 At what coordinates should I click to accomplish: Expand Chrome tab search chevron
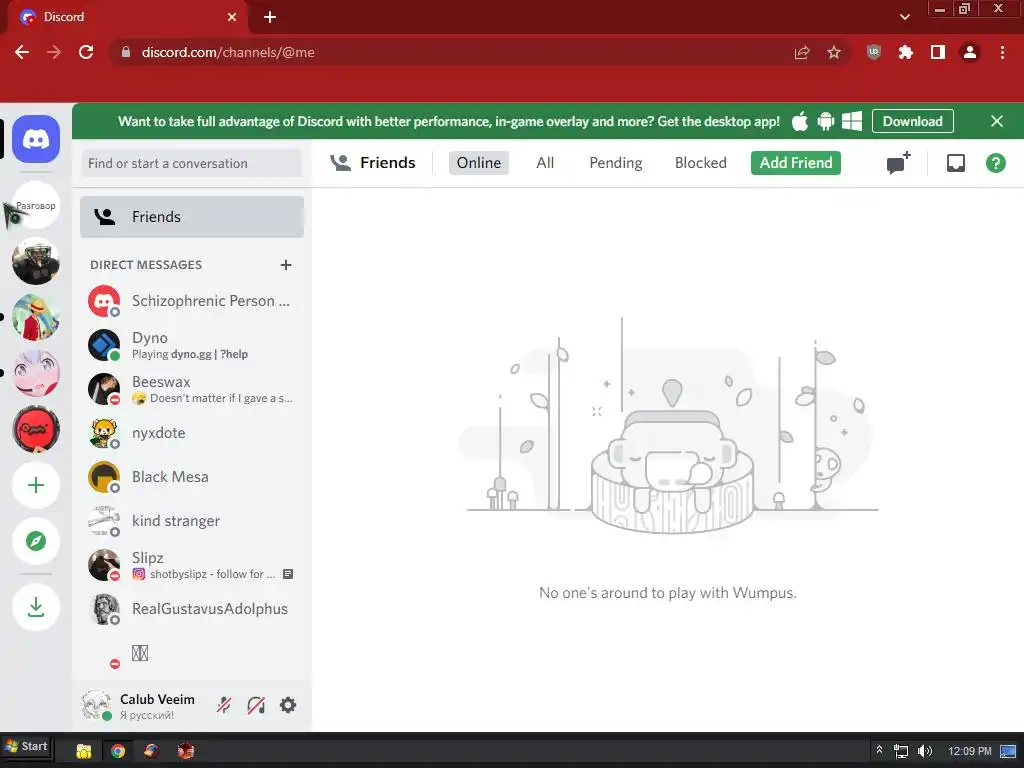[x=904, y=17]
